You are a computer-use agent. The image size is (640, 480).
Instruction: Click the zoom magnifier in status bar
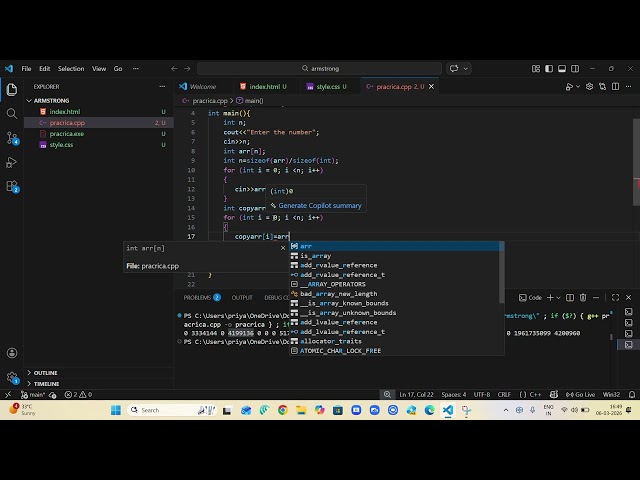[x=387, y=394]
